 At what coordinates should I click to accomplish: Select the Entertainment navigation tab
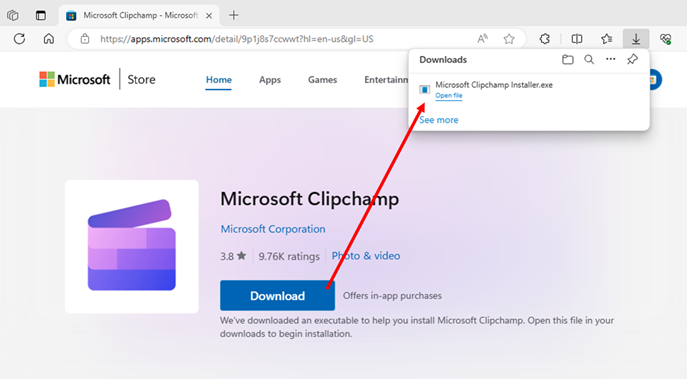click(386, 80)
